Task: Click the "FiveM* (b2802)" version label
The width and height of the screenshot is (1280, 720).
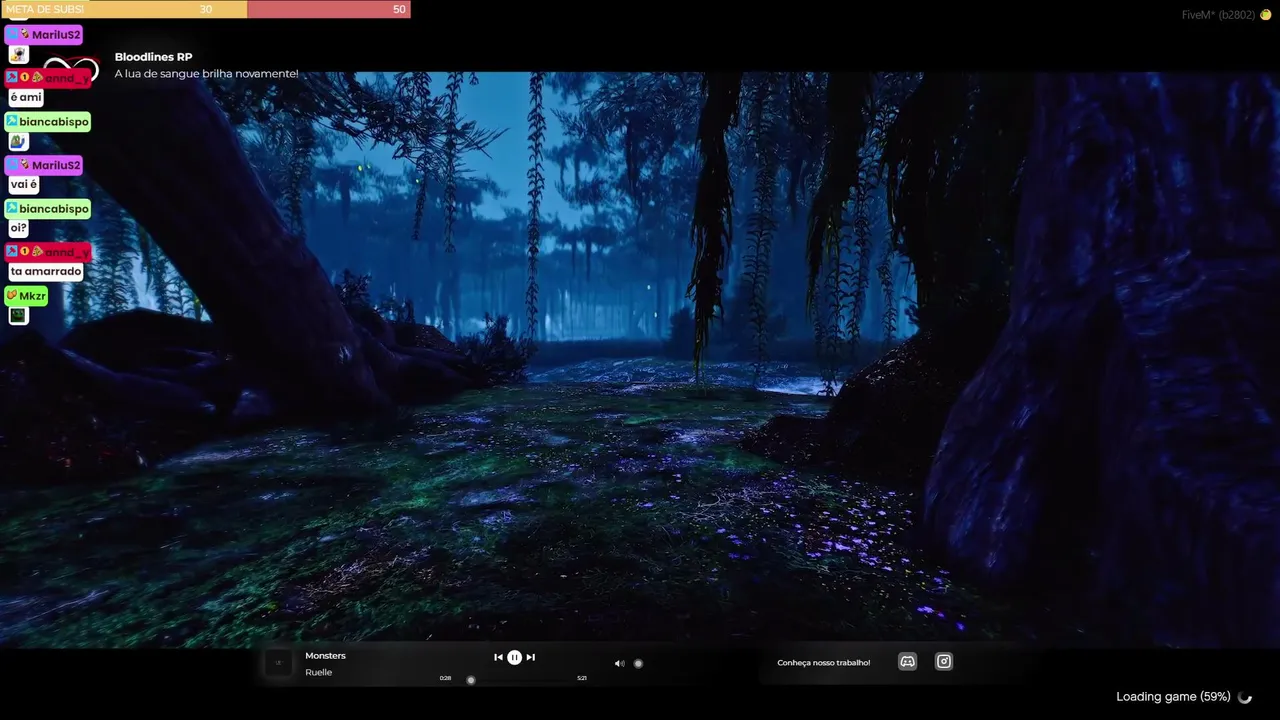Action: [1218, 15]
